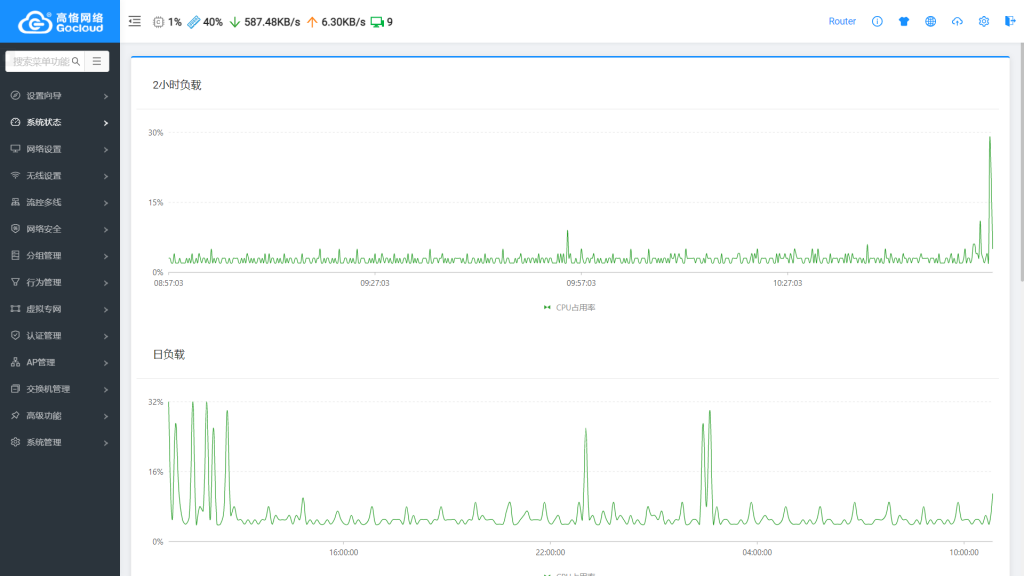Expand 流控多线 with its chevron
This screenshot has height=576, width=1024.
click(106, 203)
